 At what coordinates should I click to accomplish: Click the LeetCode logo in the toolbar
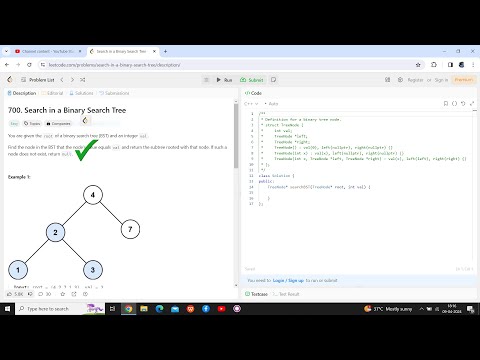10,80
